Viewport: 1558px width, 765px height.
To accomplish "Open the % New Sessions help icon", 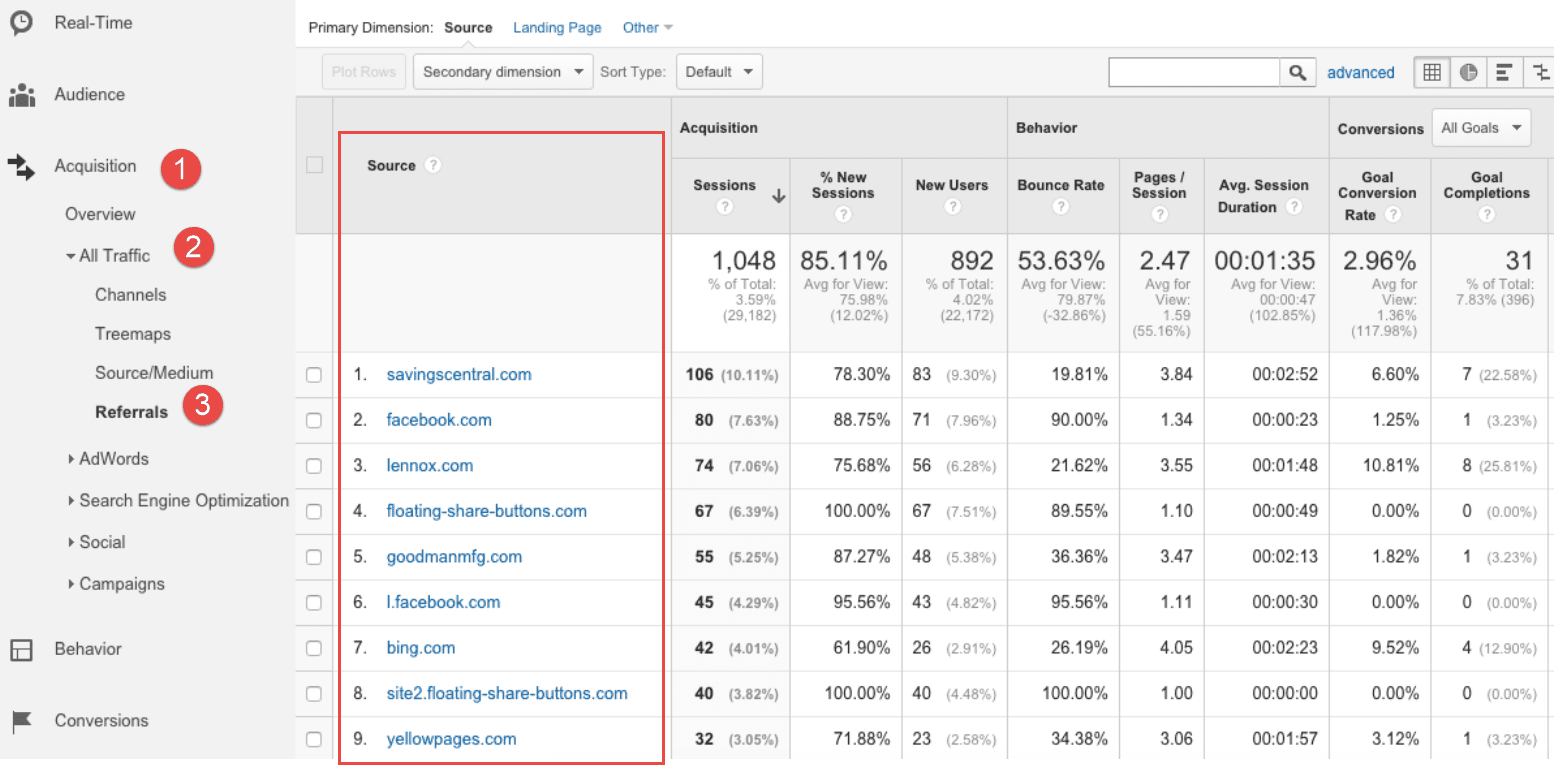I will point(843,215).
